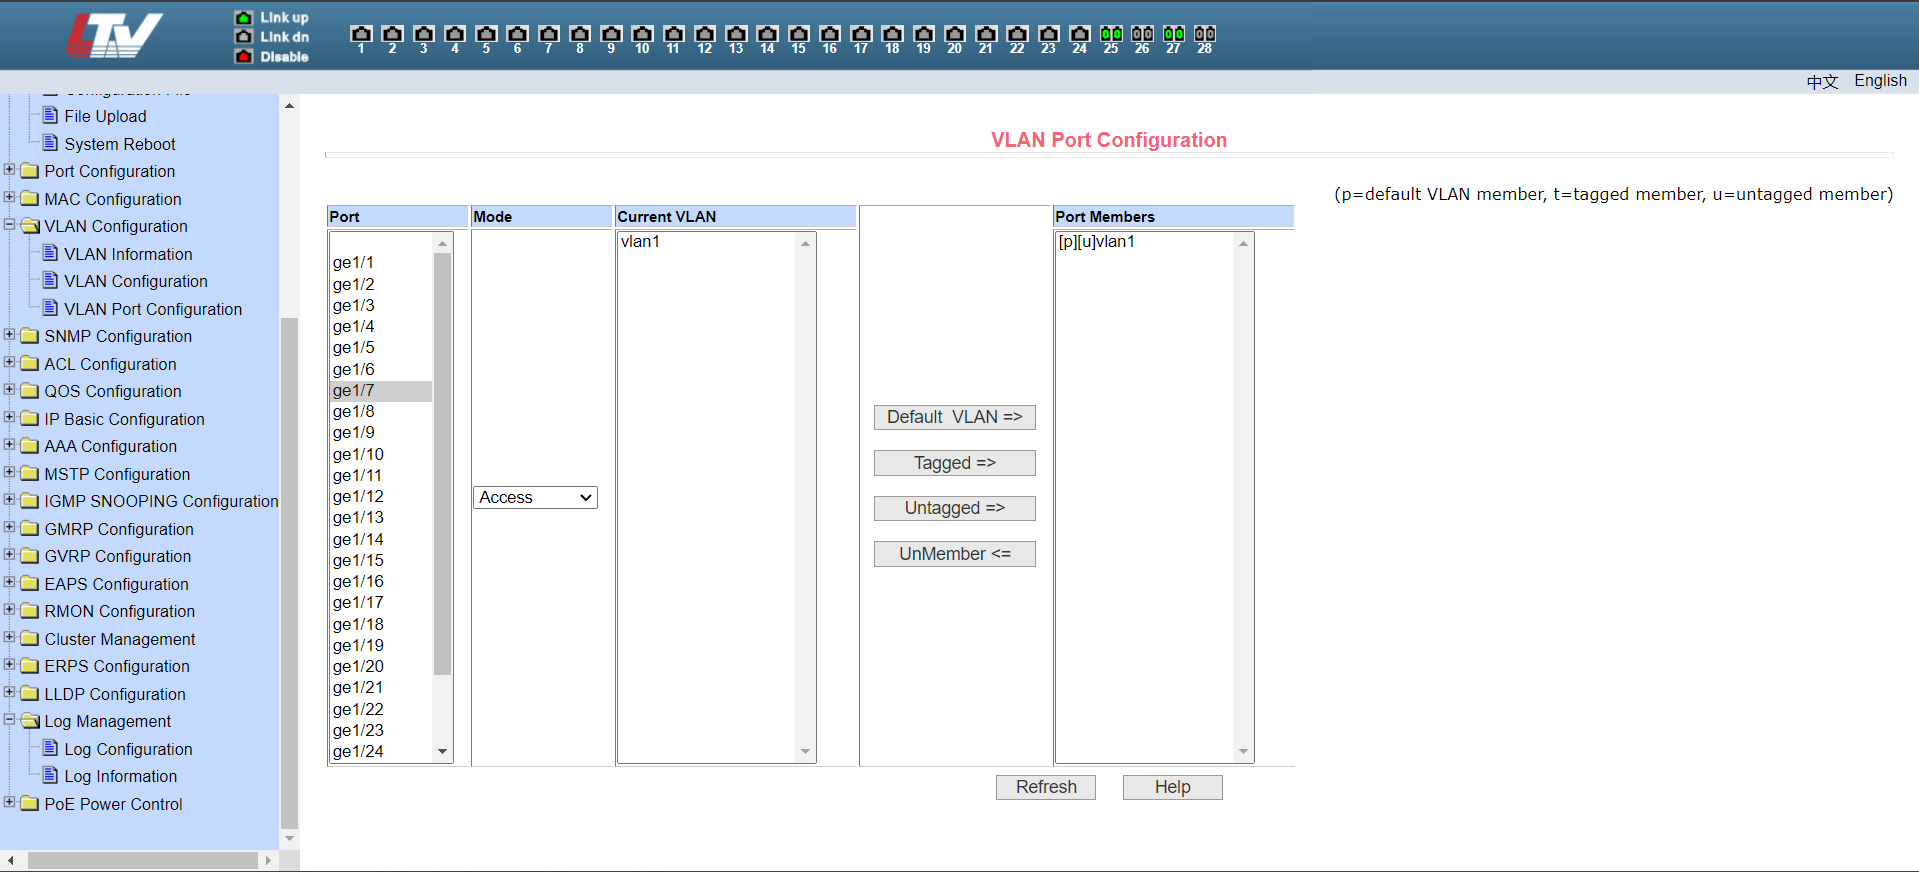Click port 18 status icon in top panel
1919x872 pixels.
[x=892, y=34]
